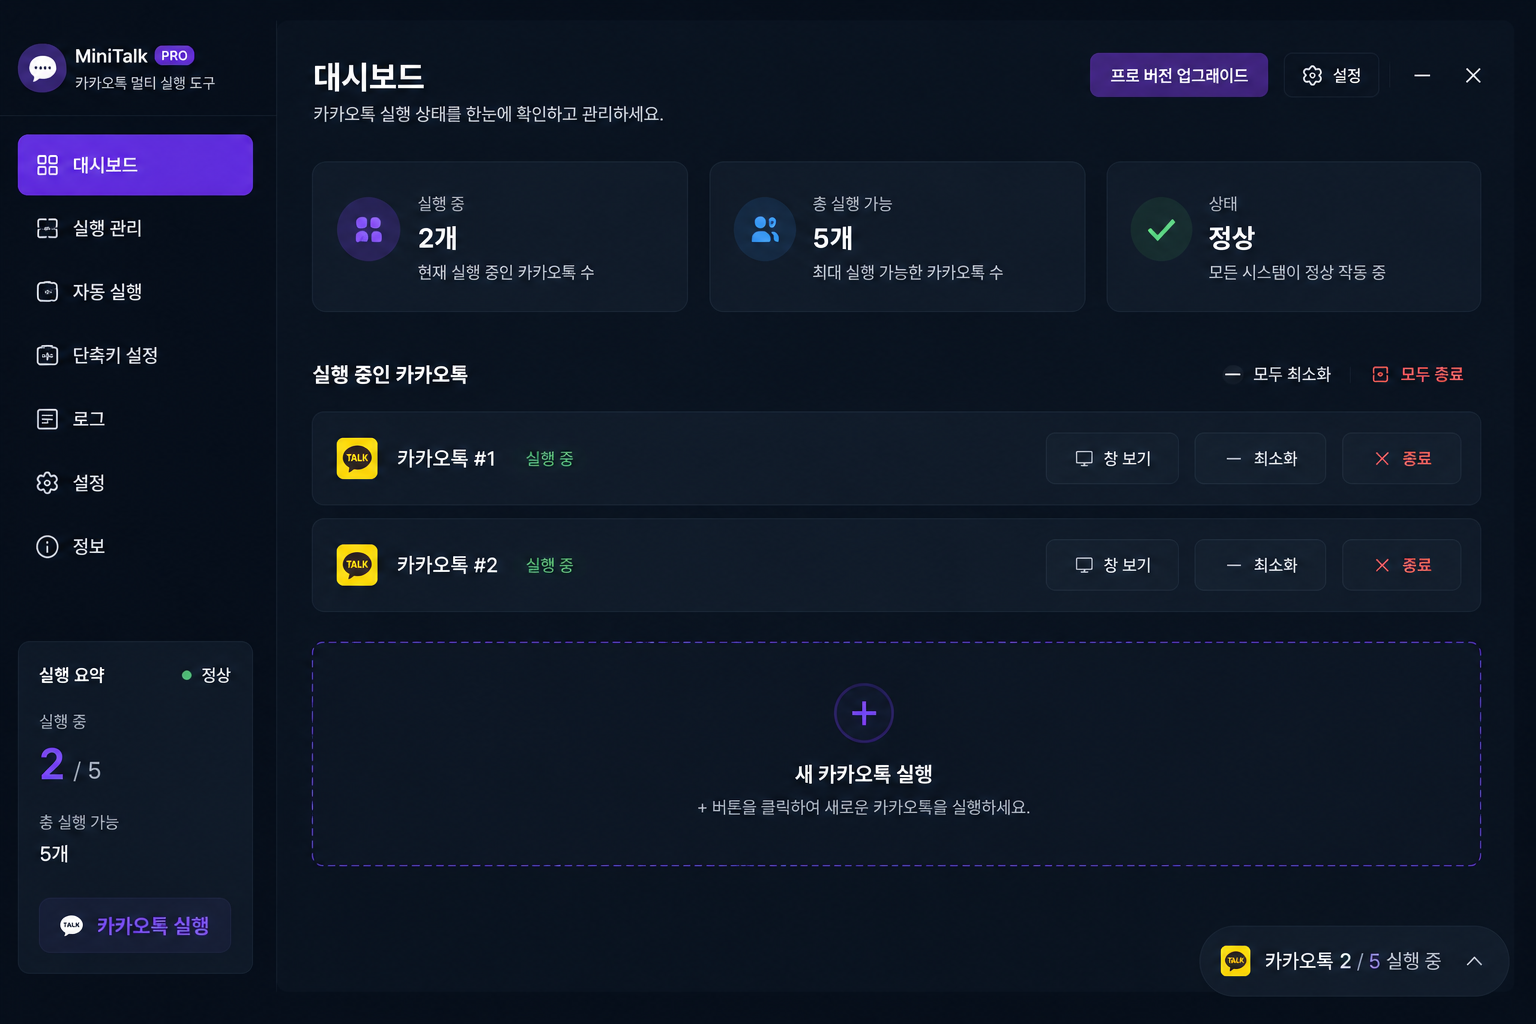1536x1024 pixels.
Task: Click the KakaoTalk #1 yellow TALK icon
Action: click(x=357, y=458)
